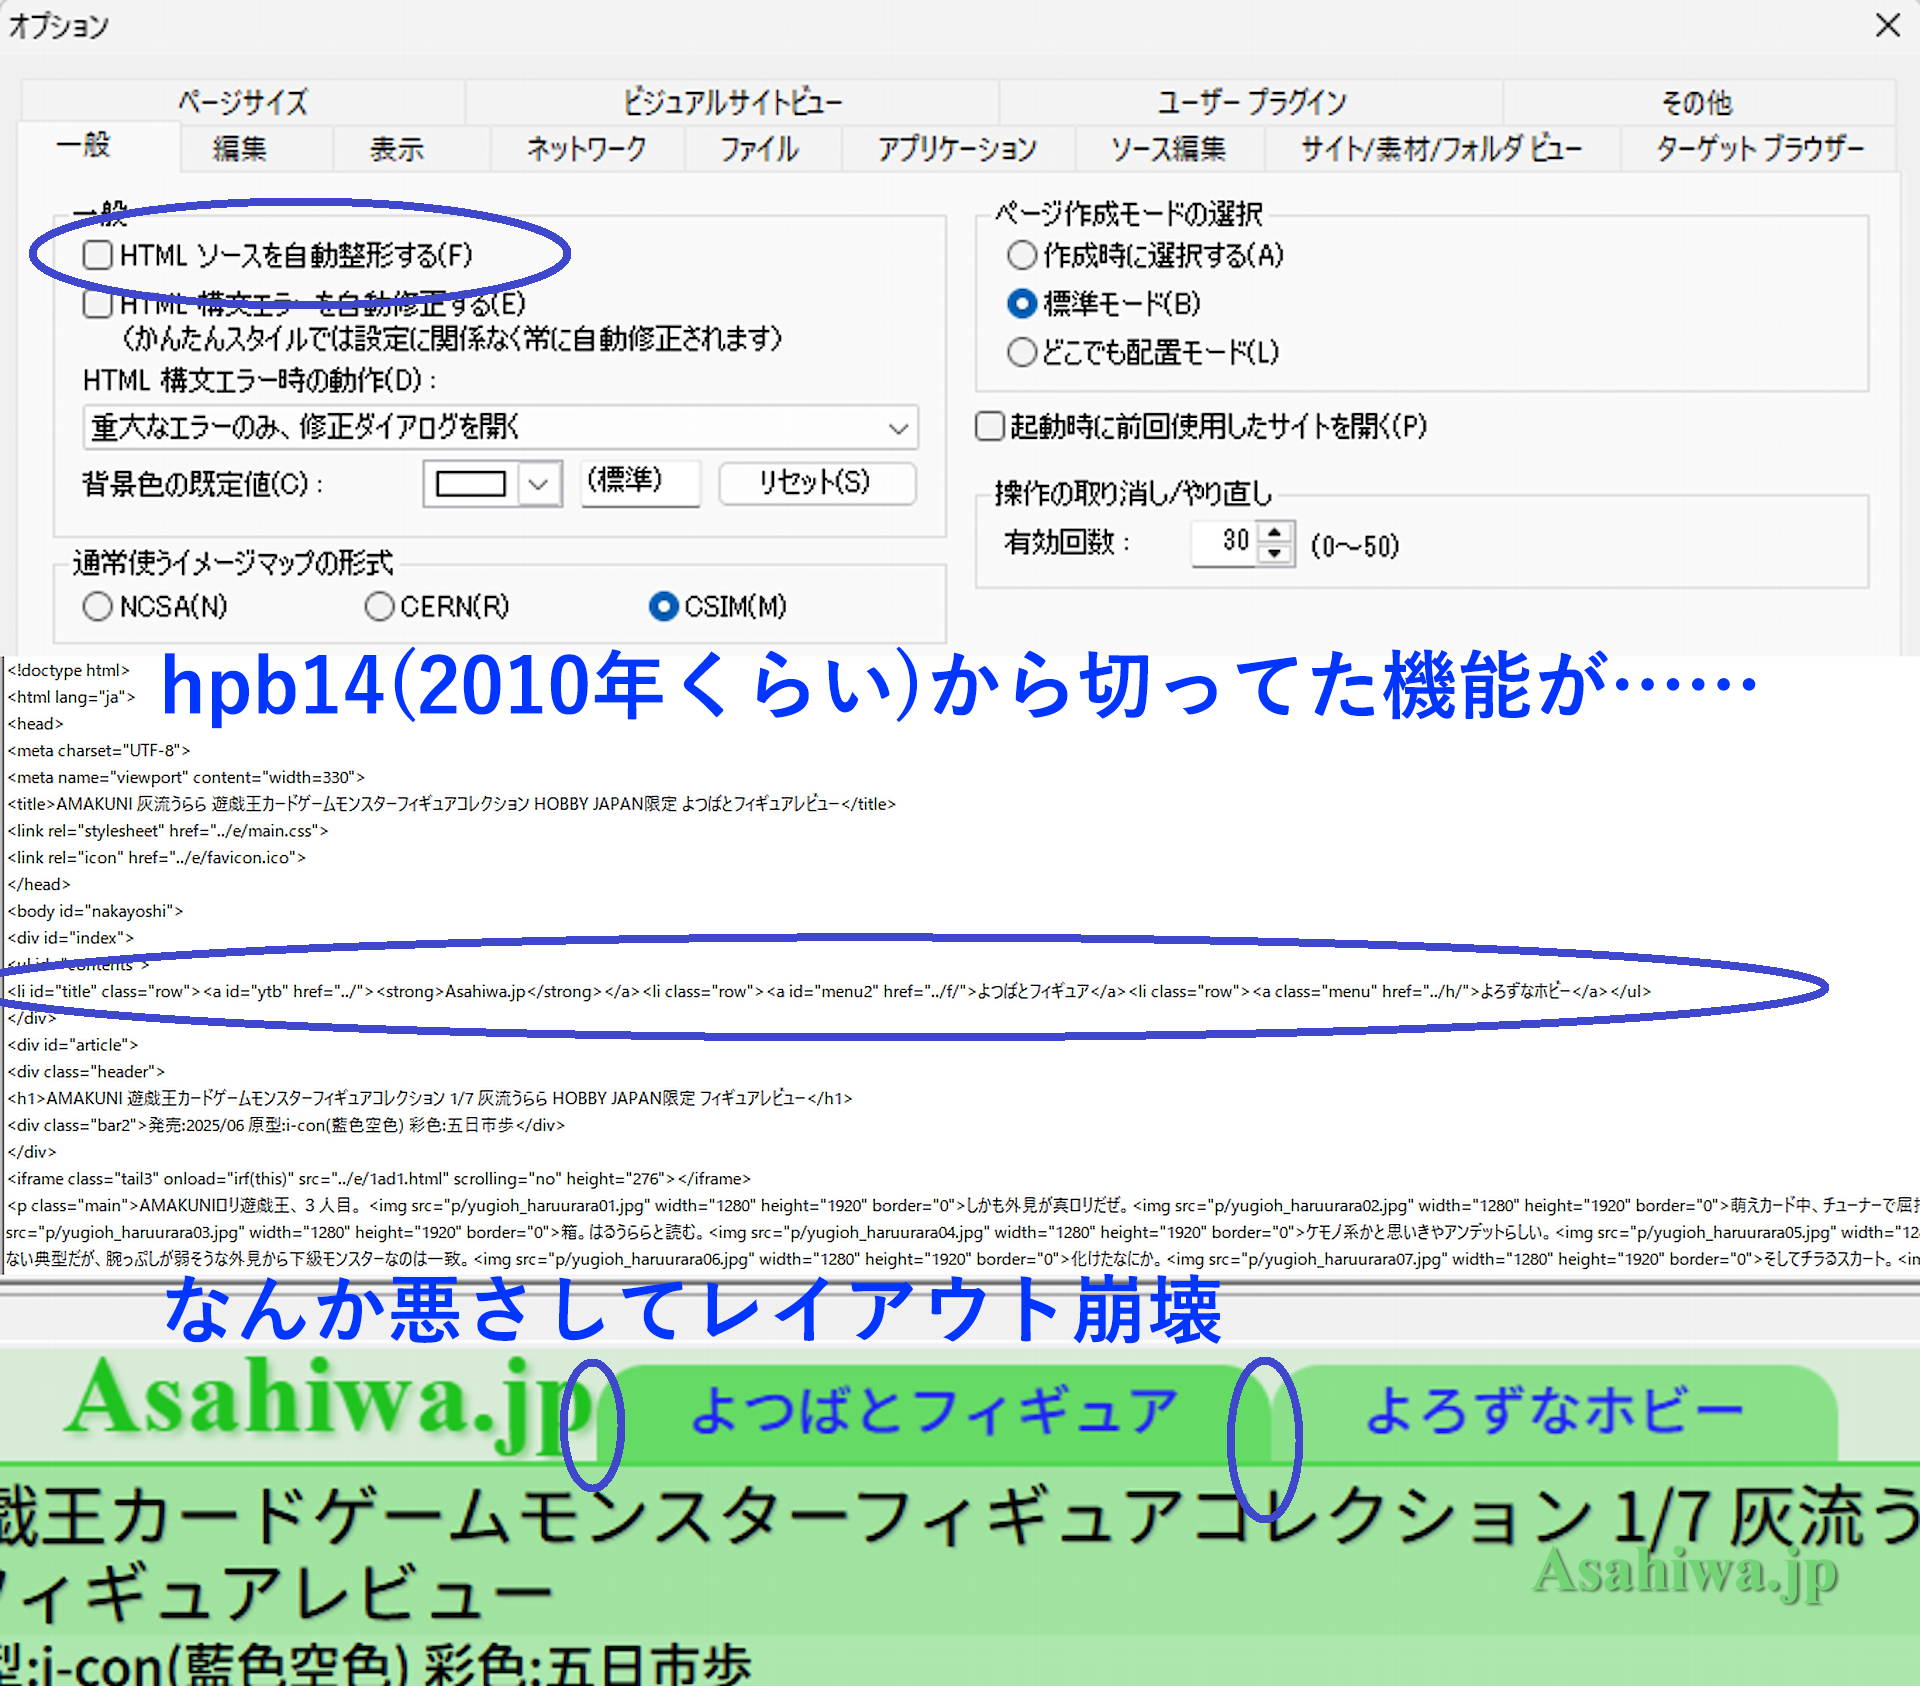Switch to the ページサイズ tab

(243, 101)
